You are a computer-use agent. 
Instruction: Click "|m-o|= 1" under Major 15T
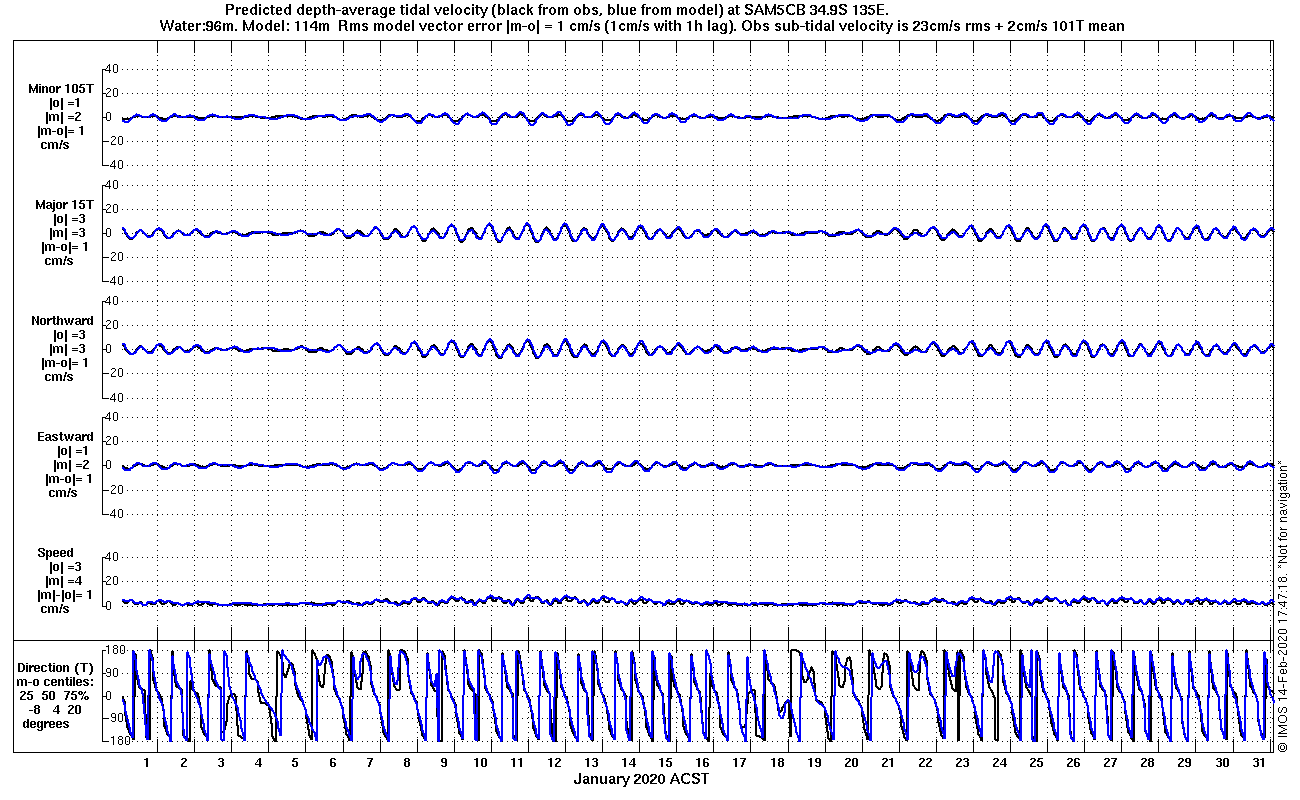[x=64, y=247]
